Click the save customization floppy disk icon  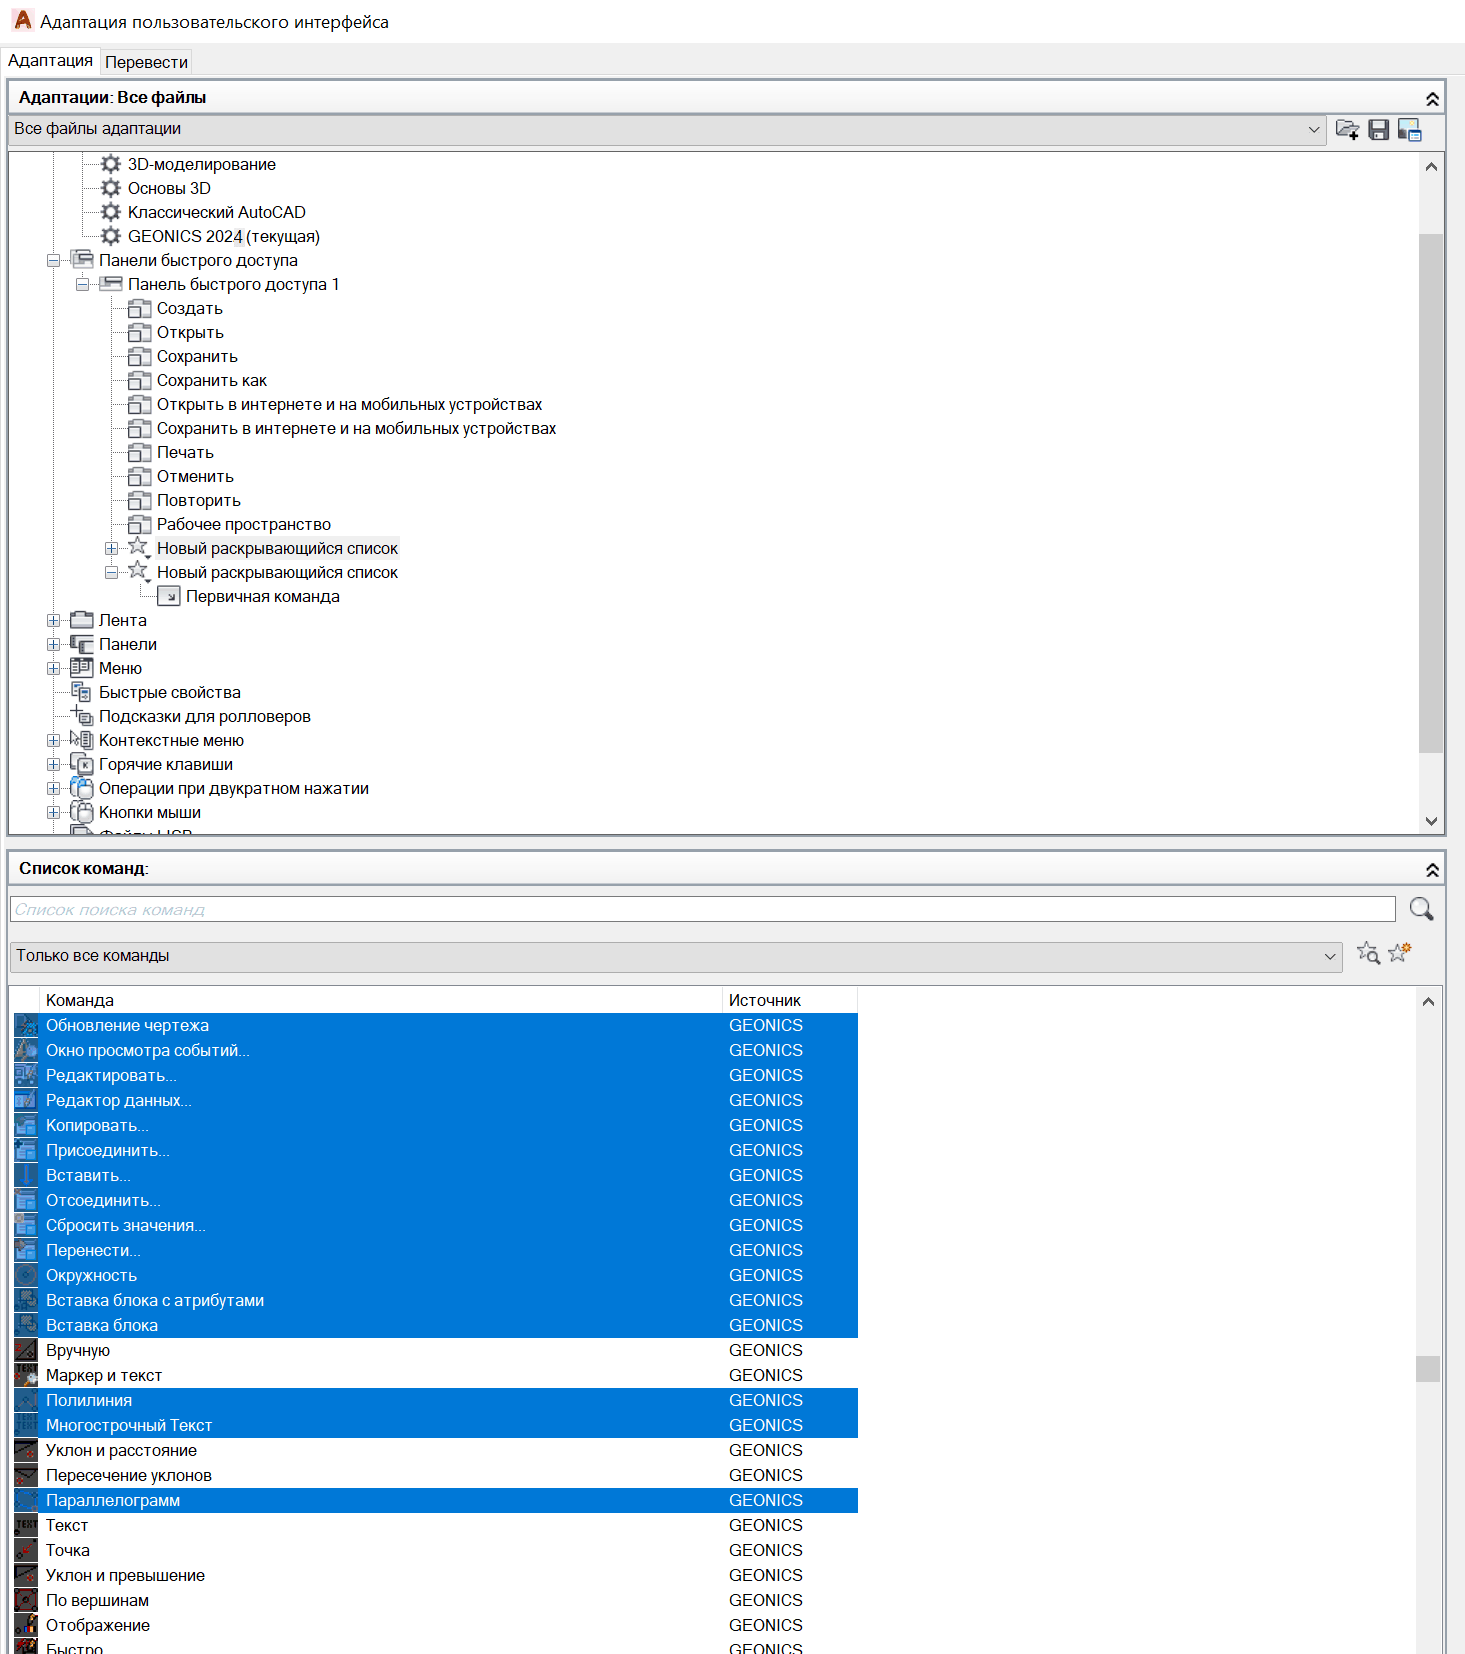tap(1378, 130)
